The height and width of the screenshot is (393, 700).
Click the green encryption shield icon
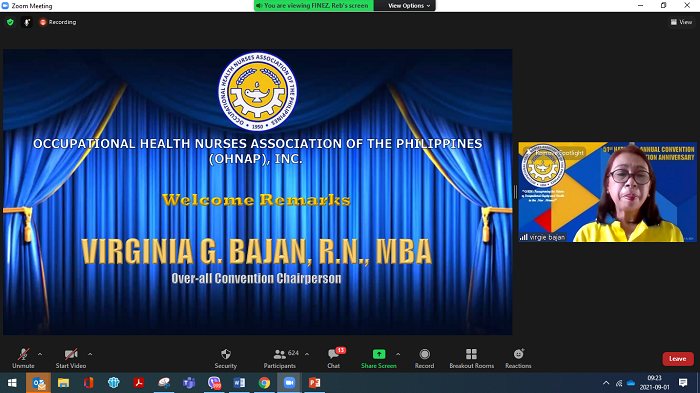[10, 22]
